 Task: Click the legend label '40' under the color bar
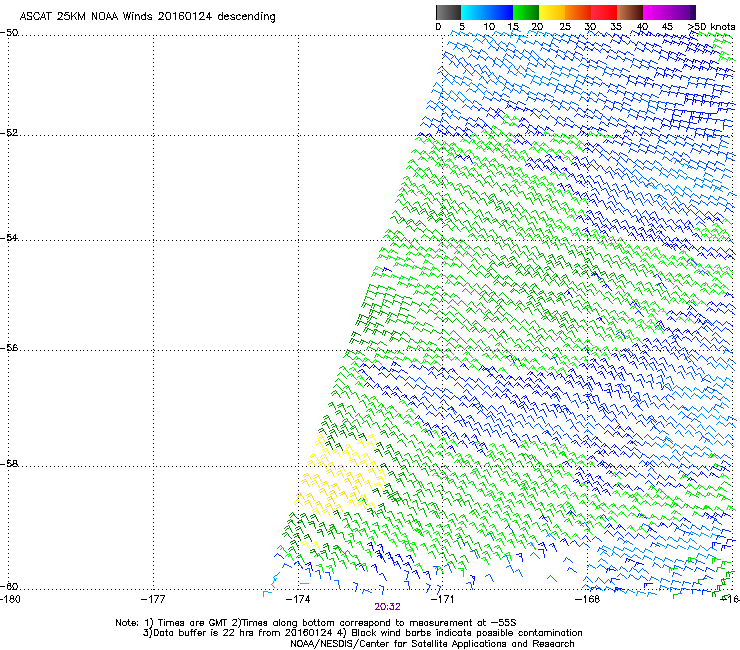tap(642, 27)
